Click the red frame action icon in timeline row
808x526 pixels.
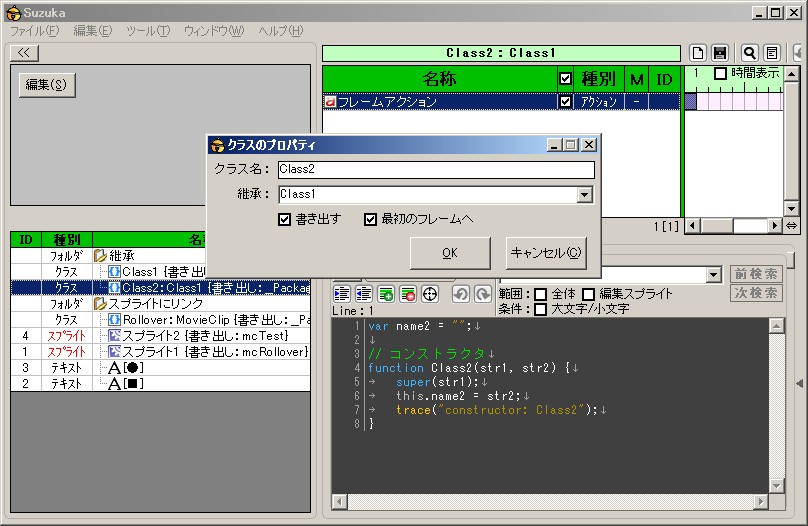coord(330,101)
